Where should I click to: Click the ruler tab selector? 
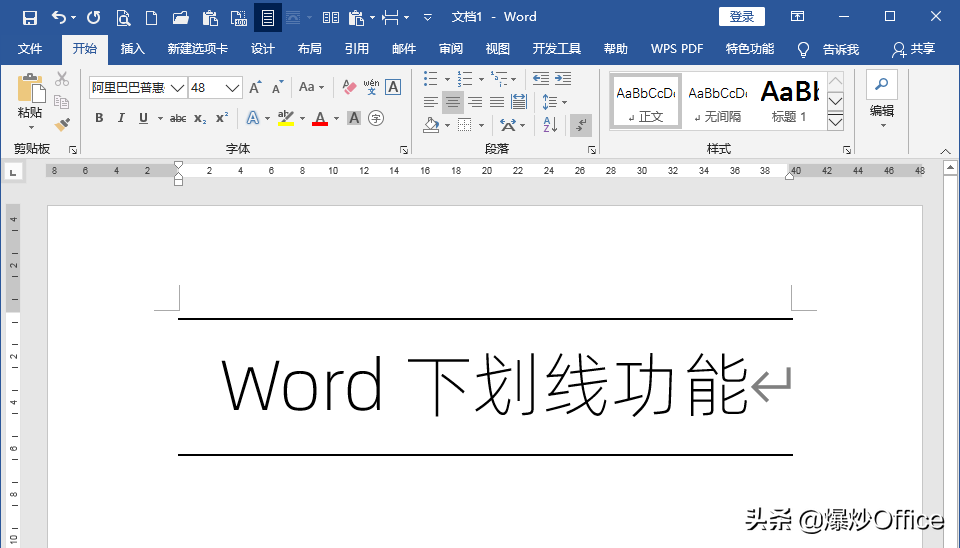13,173
